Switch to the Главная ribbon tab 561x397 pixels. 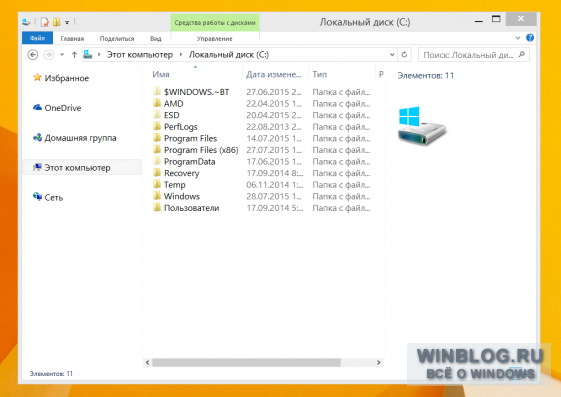tap(72, 38)
